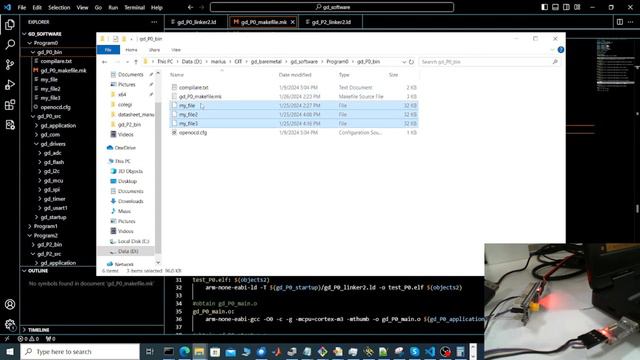Click the search magnifier in File Explorer
This screenshot has width=640, height=360.
[x=555, y=62]
